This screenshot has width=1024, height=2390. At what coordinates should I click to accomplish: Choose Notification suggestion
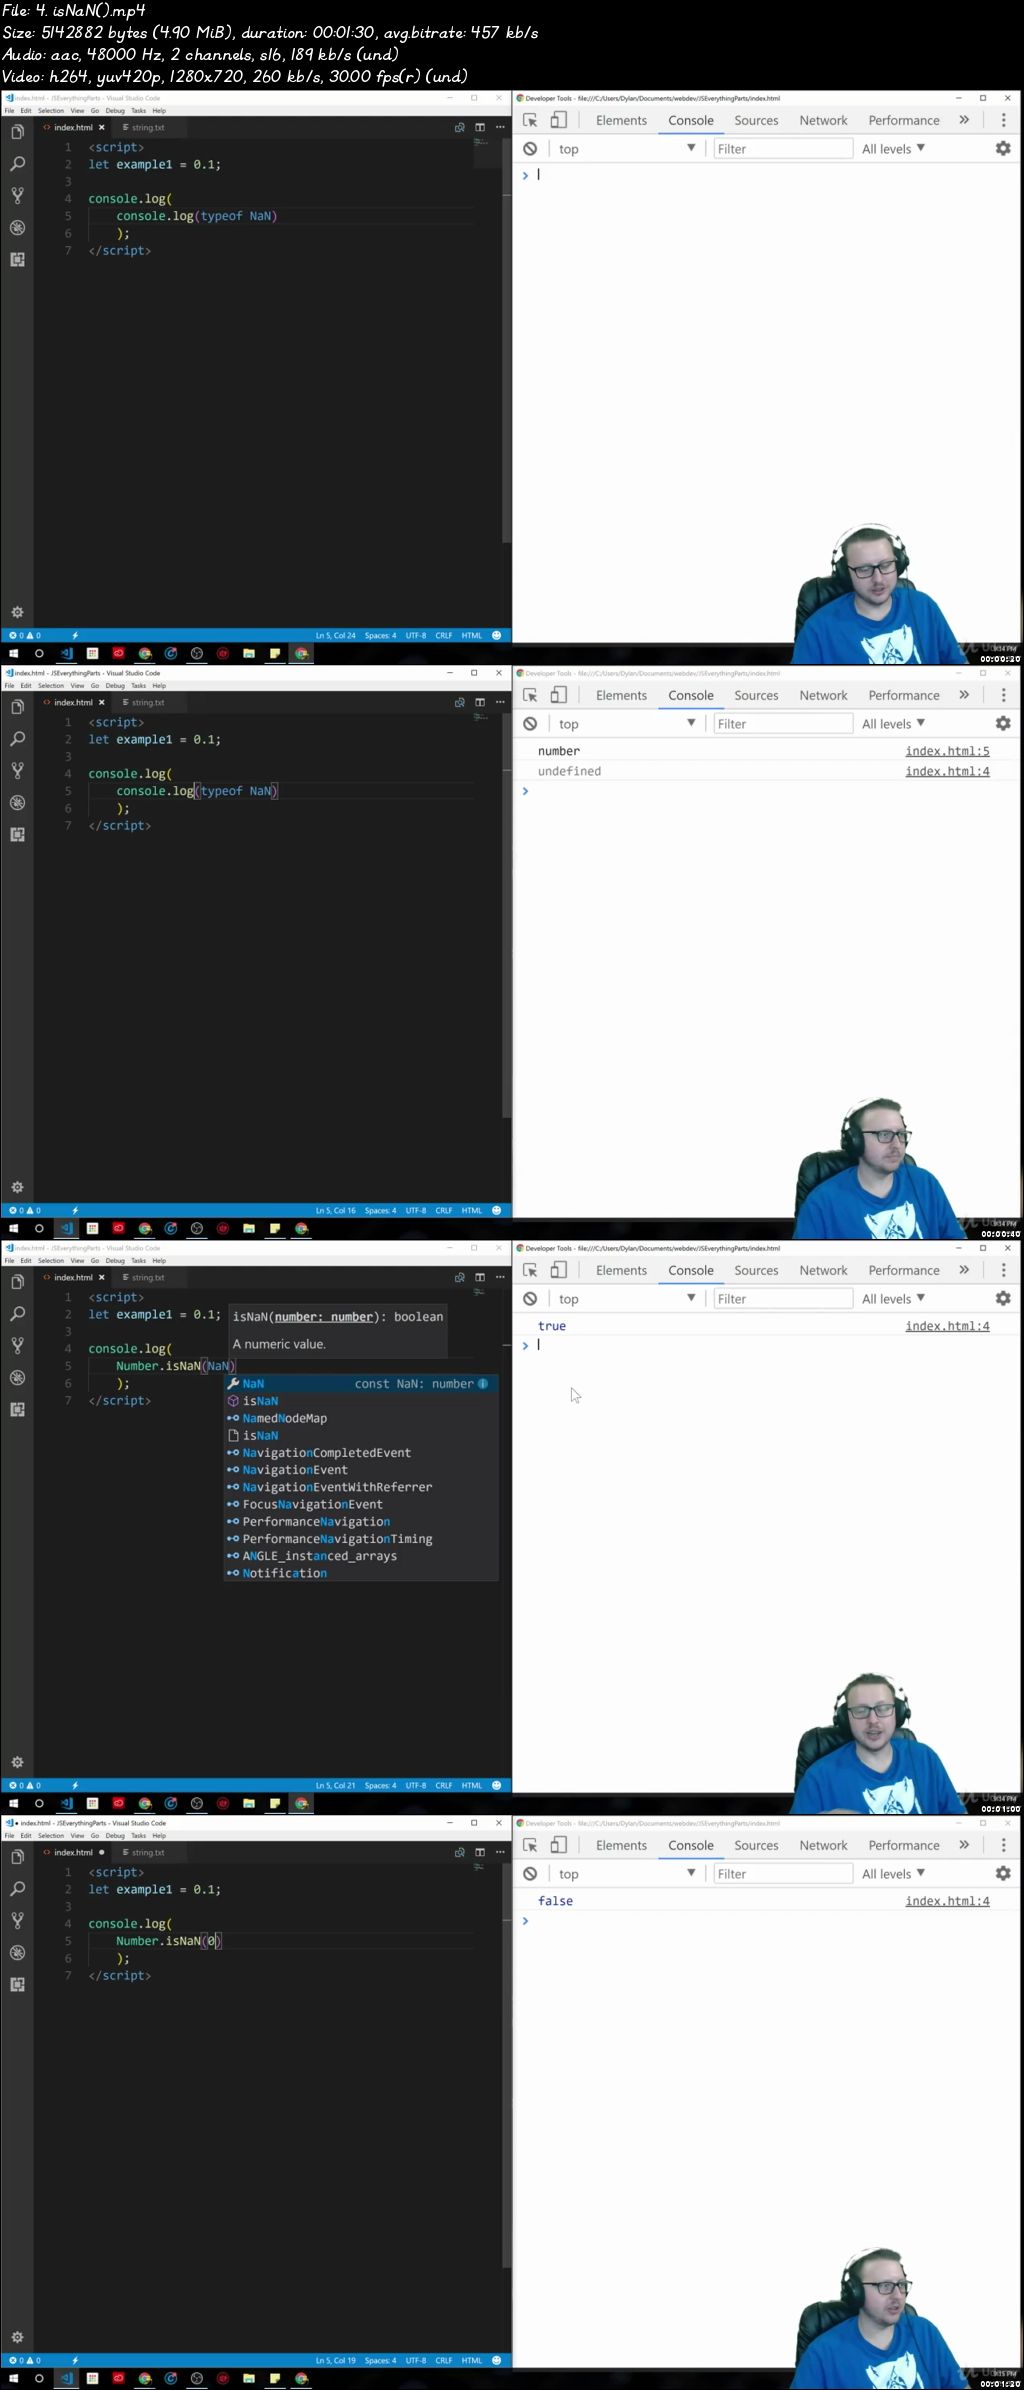(x=360, y=1573)
